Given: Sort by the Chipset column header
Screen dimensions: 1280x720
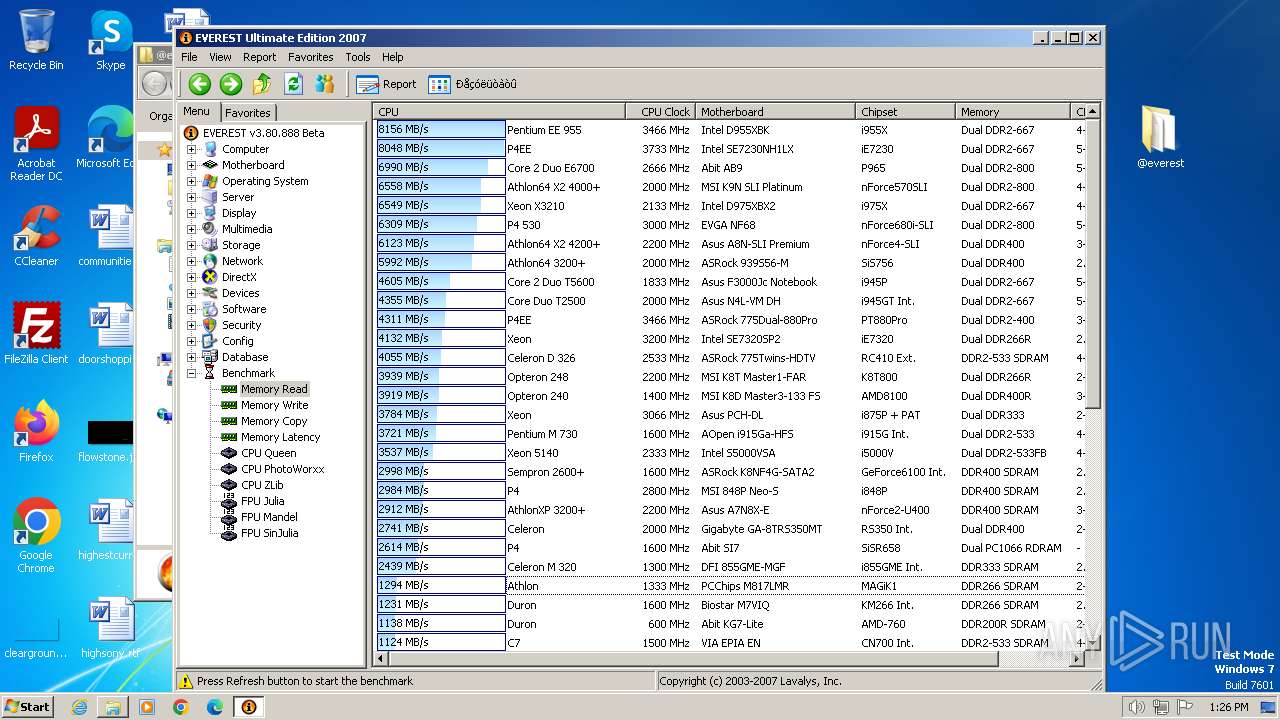Looking at the screenshot, I should pos(906,112).
